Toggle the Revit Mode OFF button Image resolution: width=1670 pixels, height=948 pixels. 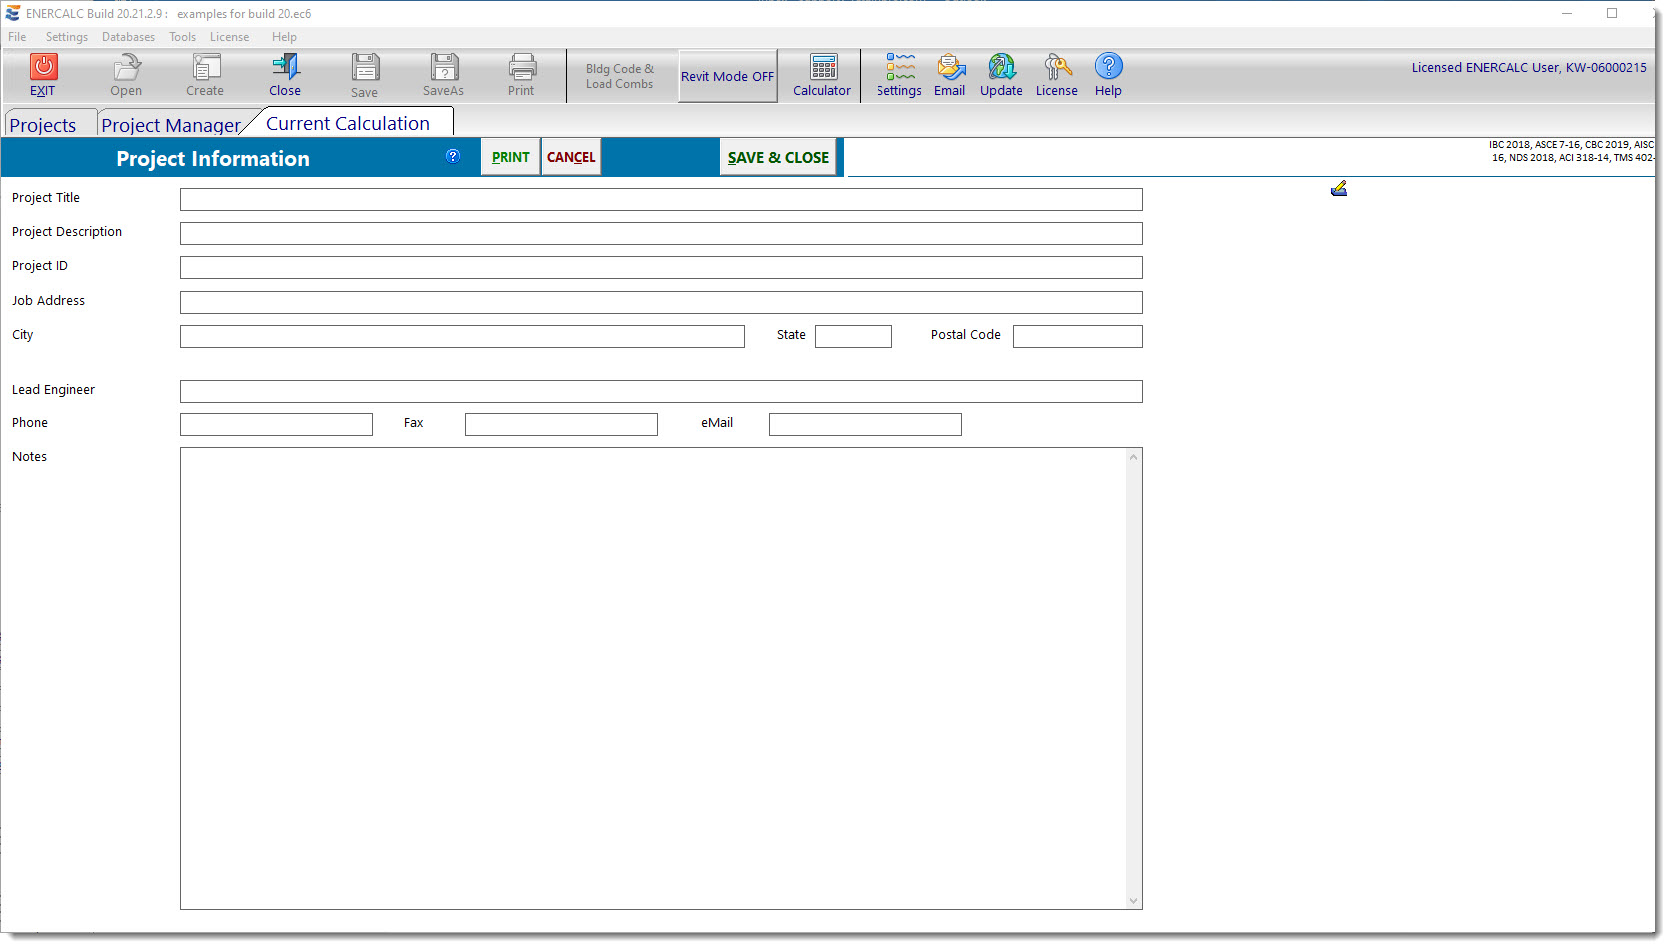727,76
